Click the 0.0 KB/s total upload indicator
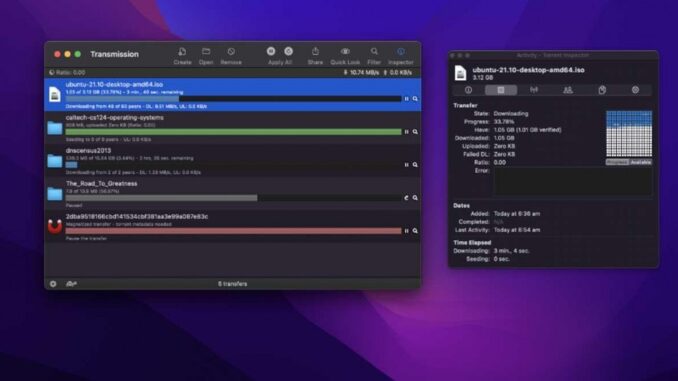 click(397, 73)
